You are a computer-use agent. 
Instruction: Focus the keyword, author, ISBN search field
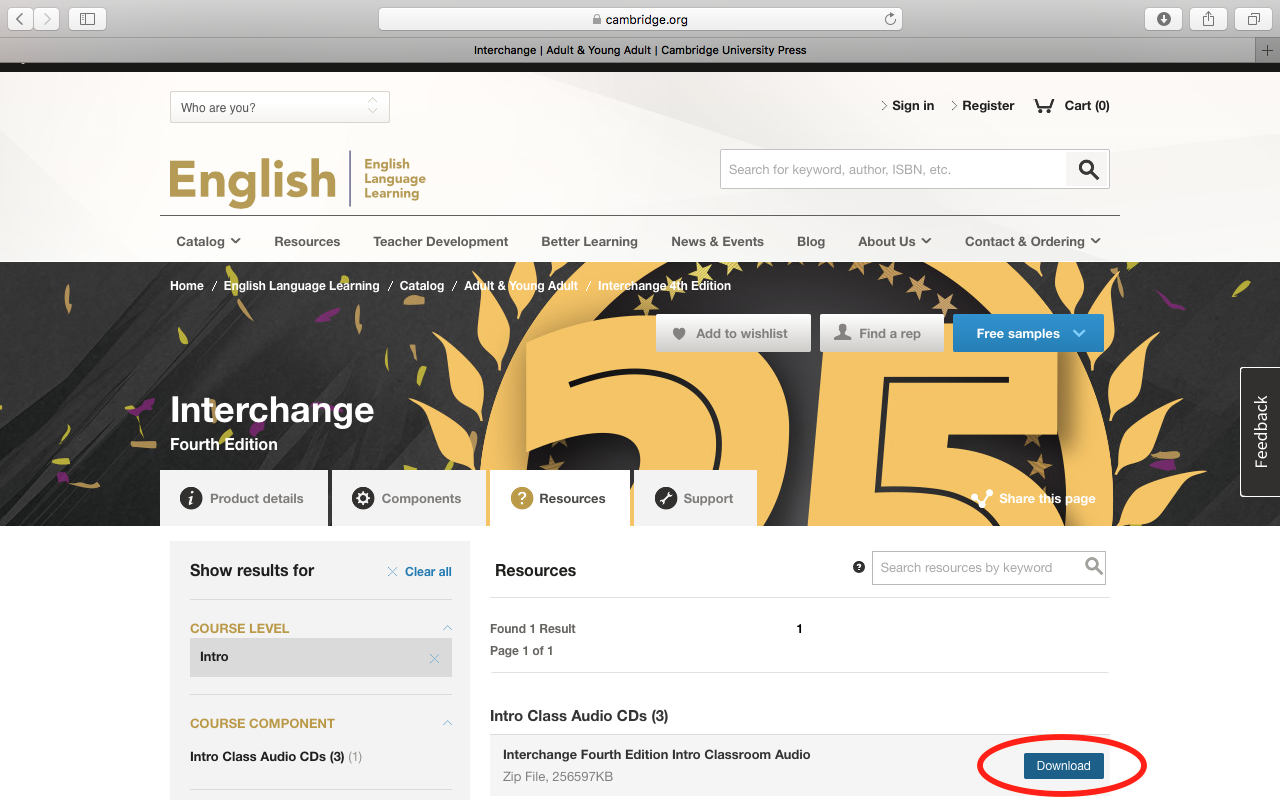pyautogui.click(x=893, y=170)
